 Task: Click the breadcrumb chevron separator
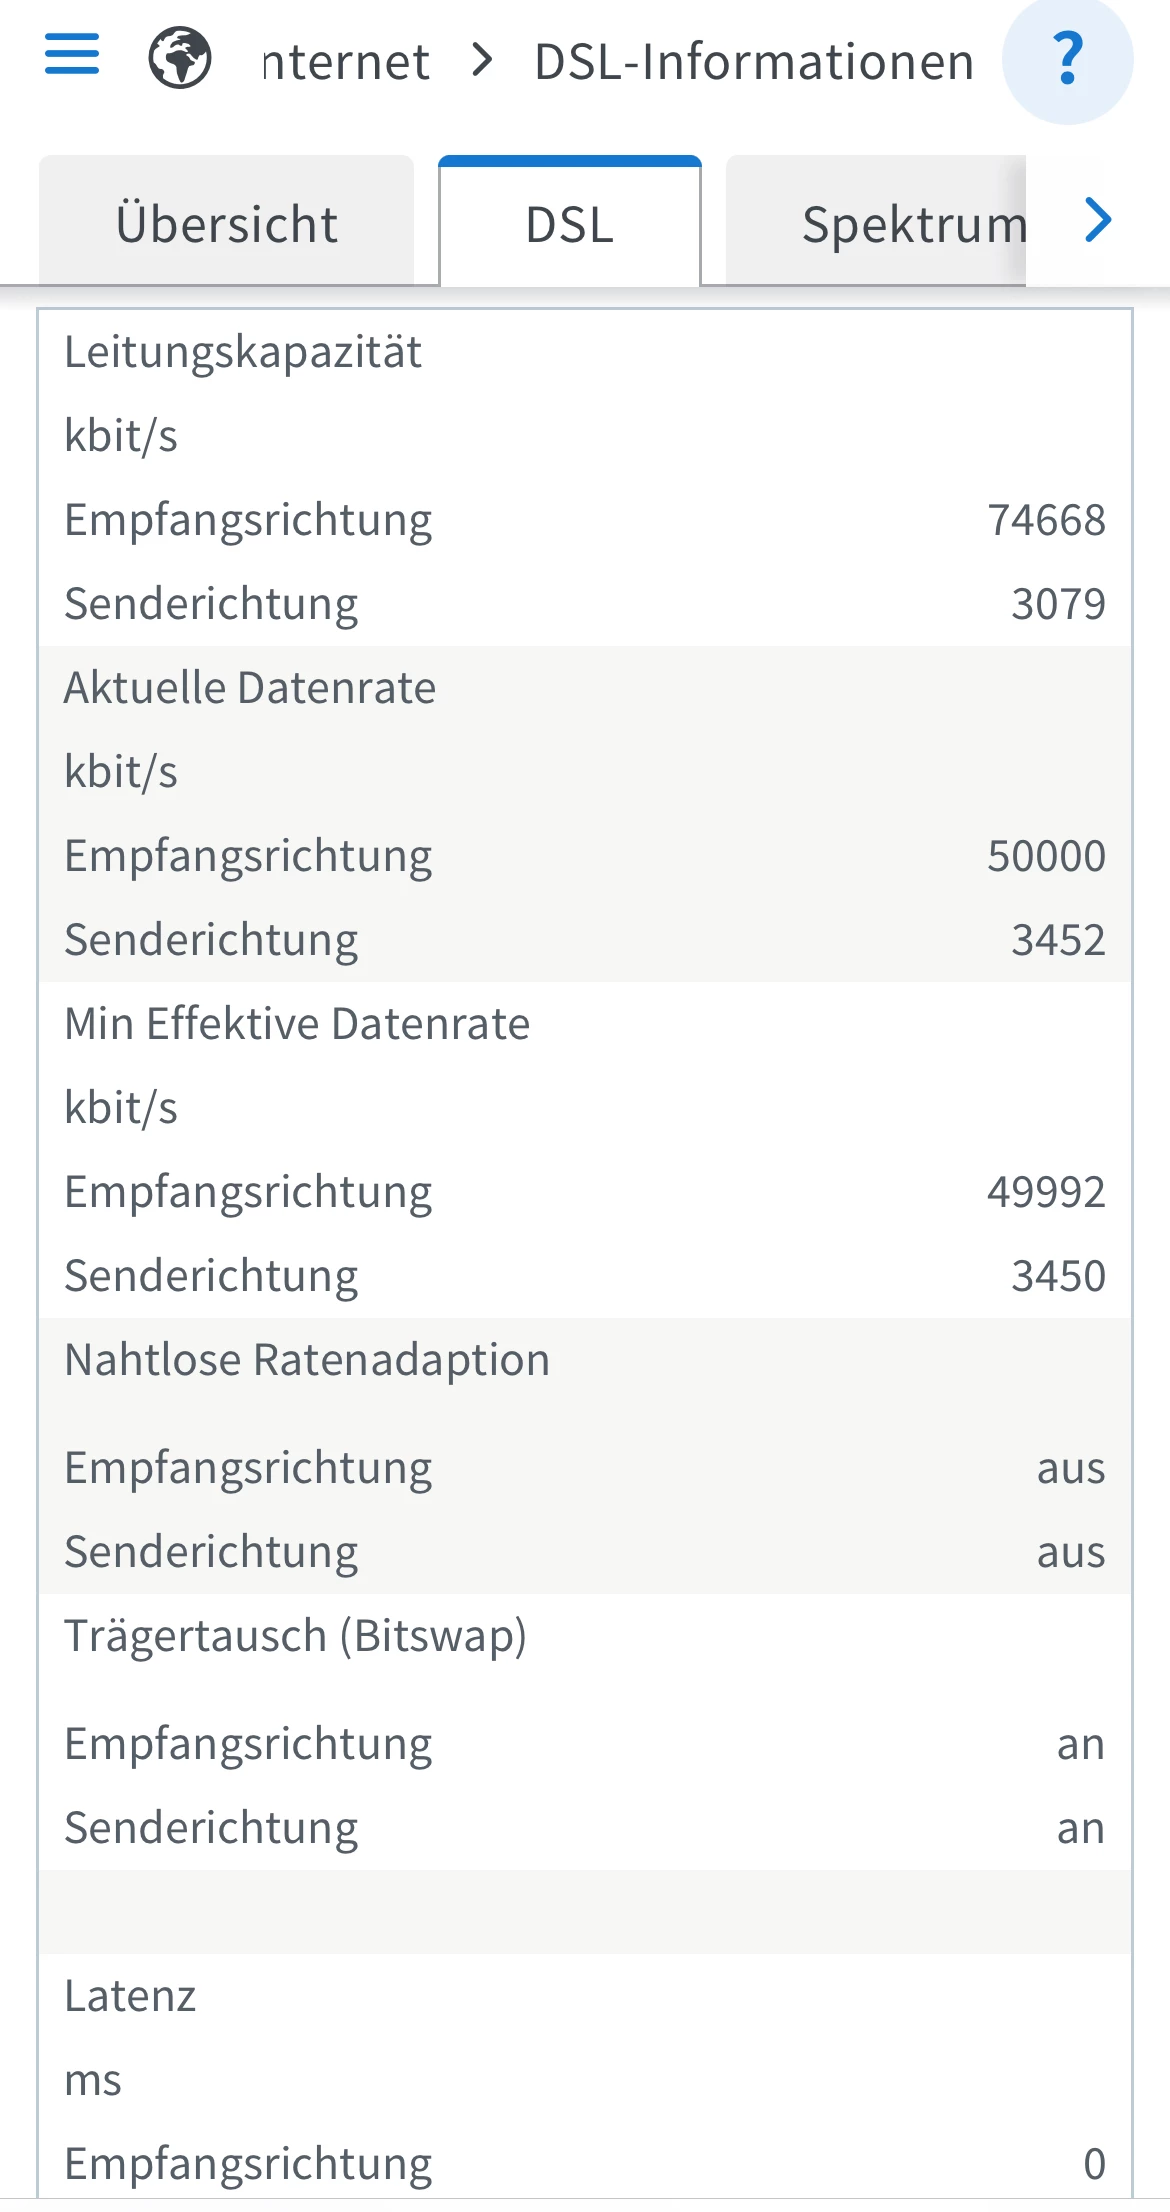click(x=483, y=61)
